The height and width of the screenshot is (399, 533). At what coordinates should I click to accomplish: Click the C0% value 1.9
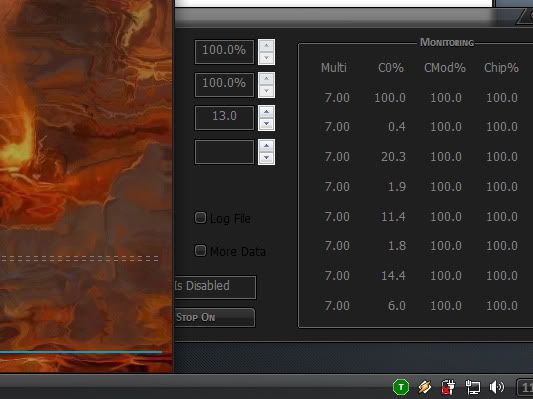[397, 187]
